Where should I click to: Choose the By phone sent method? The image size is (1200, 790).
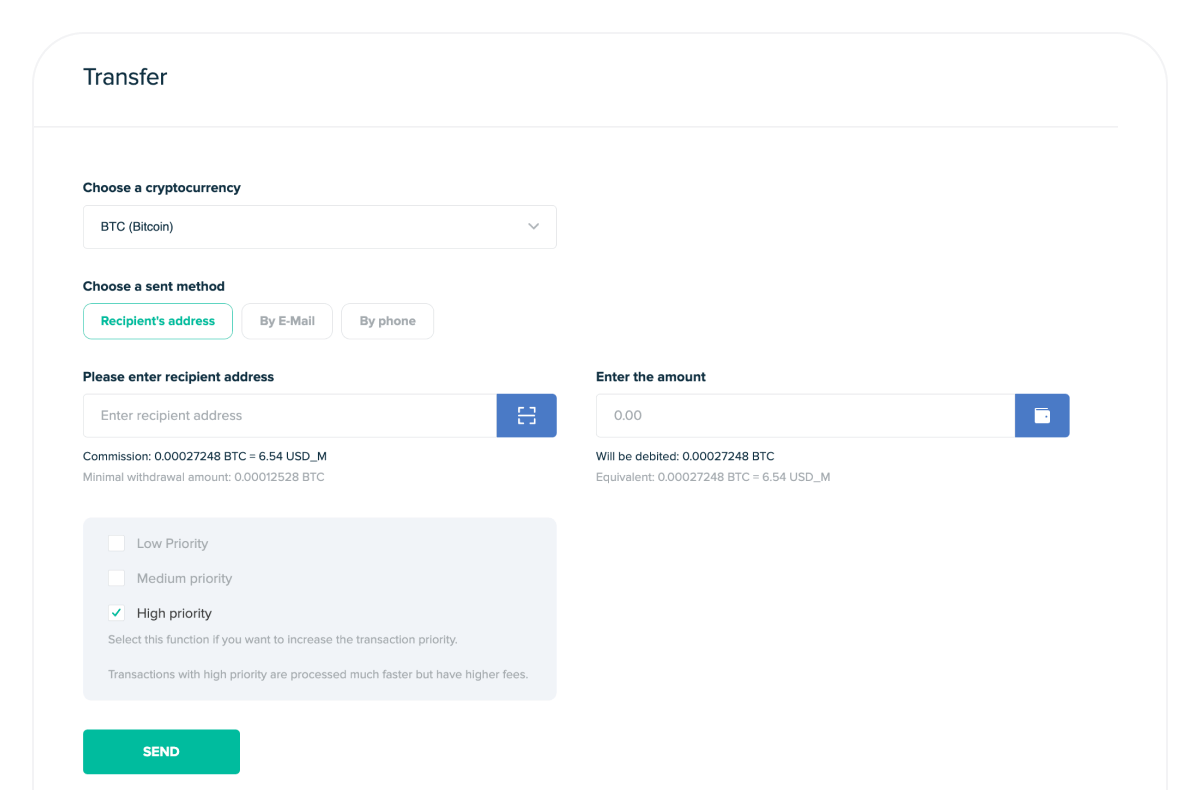pos(388,321)
